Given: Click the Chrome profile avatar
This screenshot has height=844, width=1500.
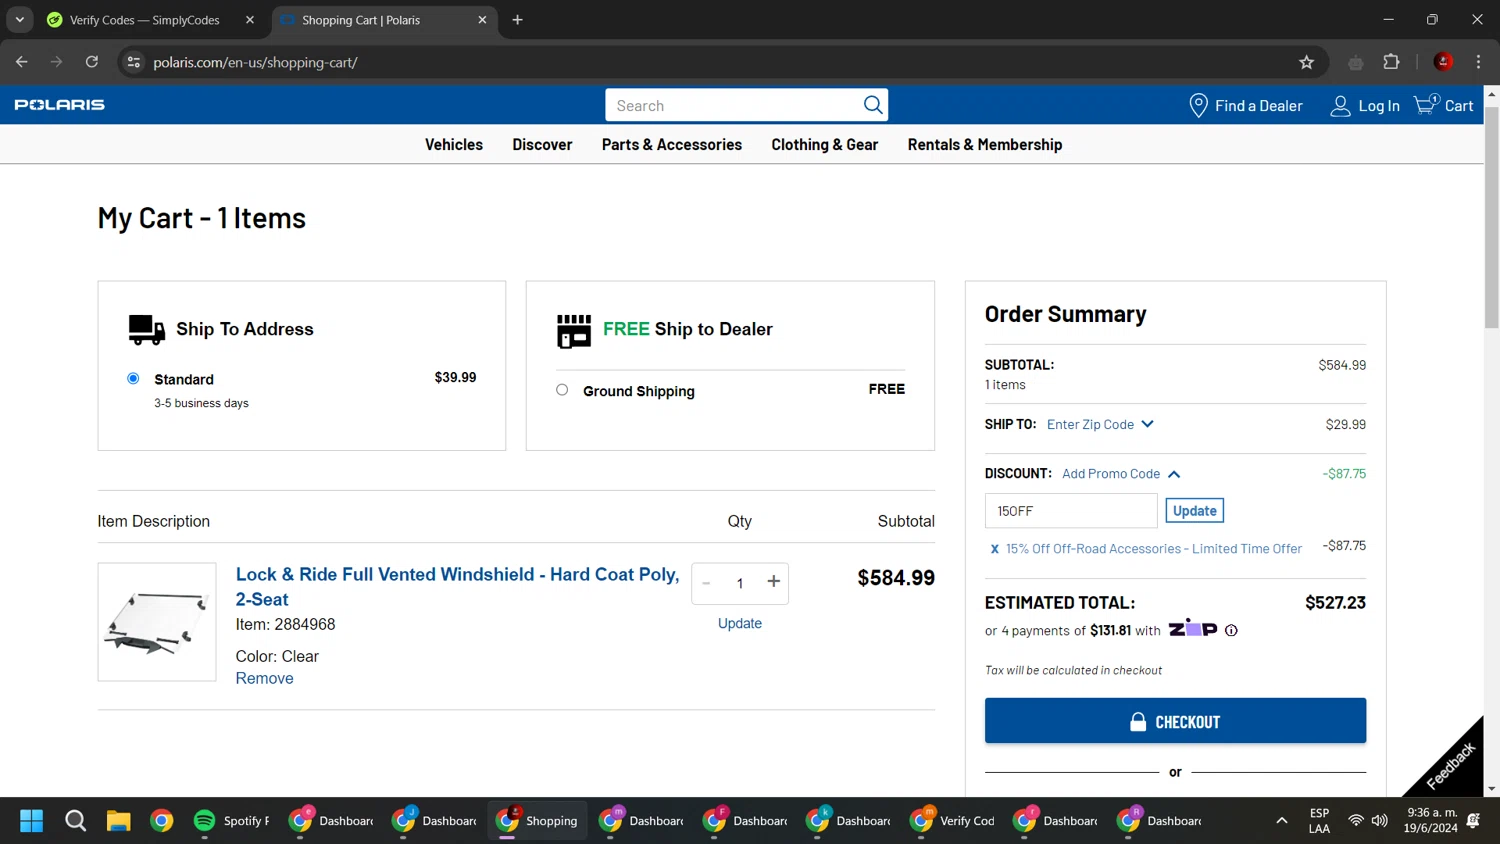Looking at the screenshot, I should (x=1443, y=62).
